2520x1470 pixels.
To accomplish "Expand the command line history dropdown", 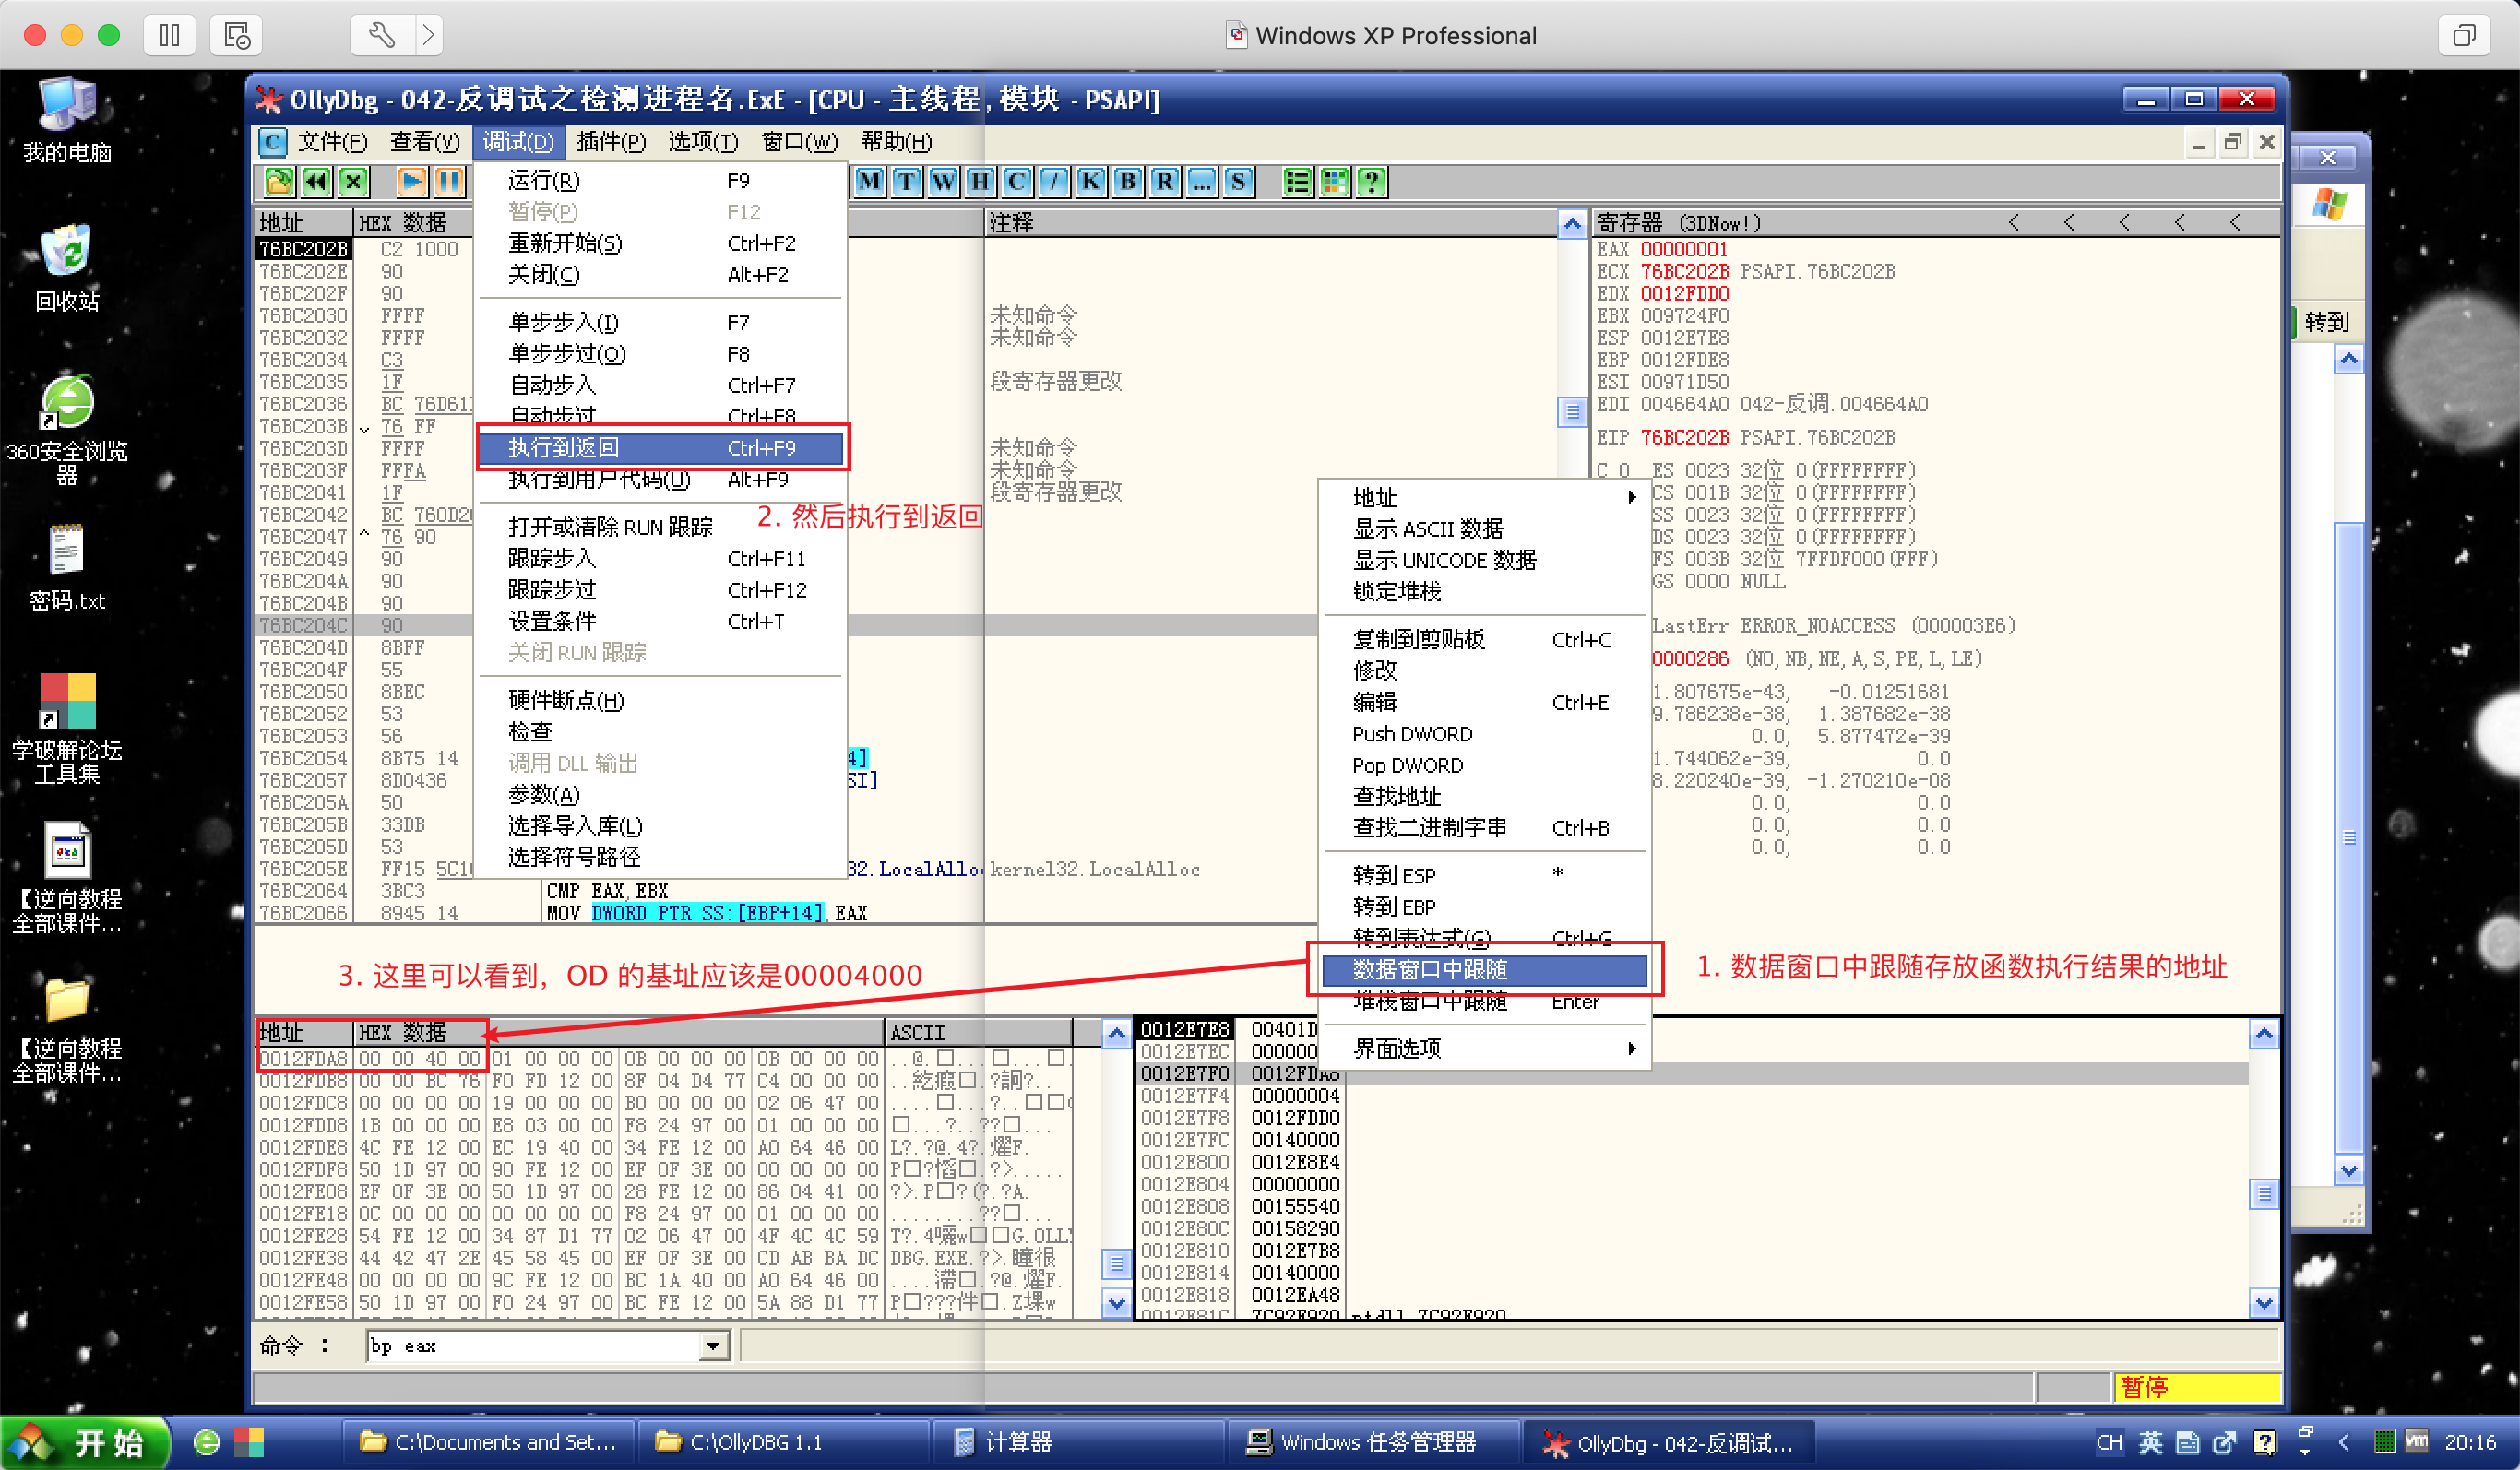I will coord(712,1346).
